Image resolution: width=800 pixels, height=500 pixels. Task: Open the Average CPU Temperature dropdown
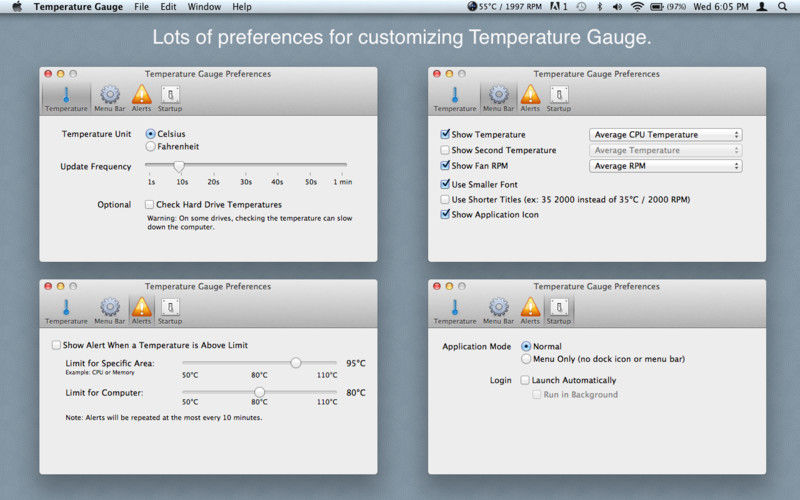click(665, 135)
